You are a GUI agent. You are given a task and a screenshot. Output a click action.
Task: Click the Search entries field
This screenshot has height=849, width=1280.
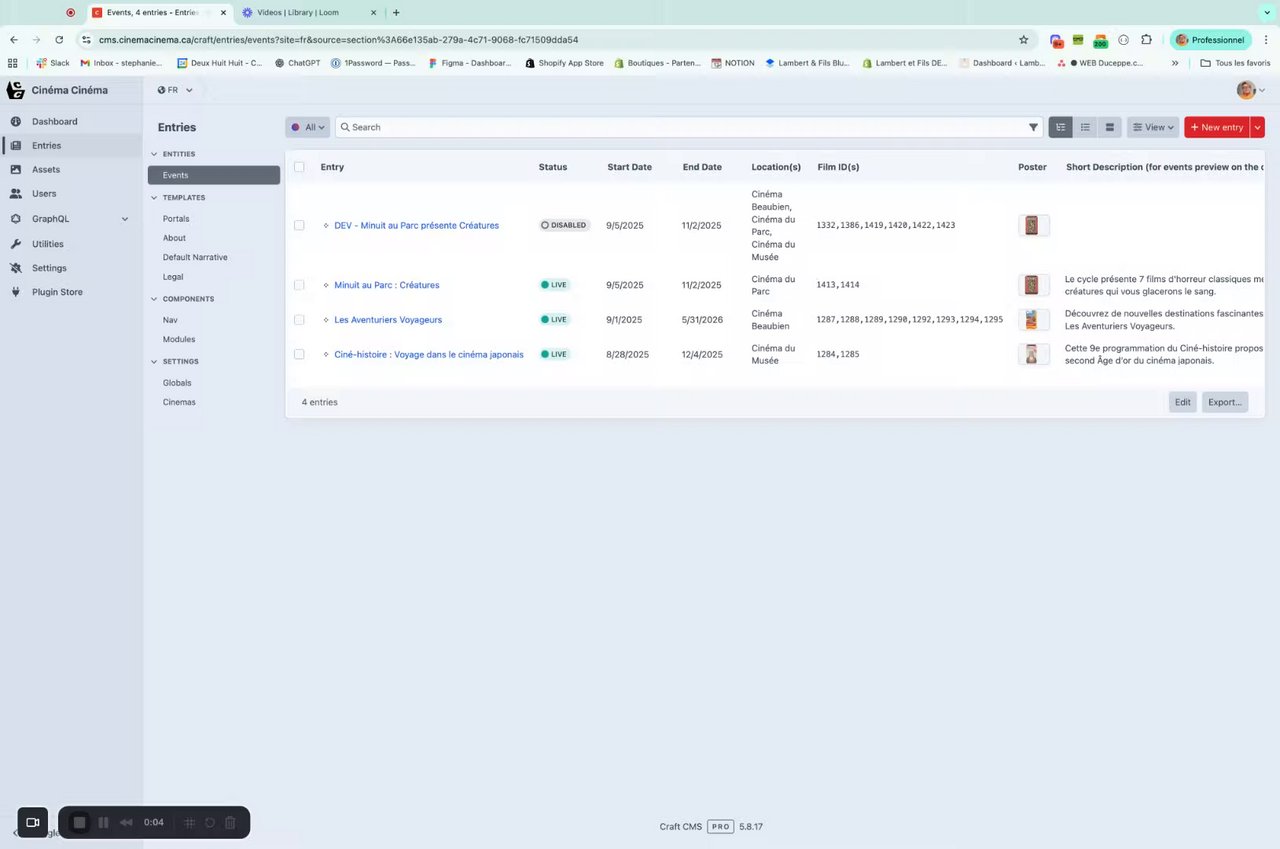[688, 127]
